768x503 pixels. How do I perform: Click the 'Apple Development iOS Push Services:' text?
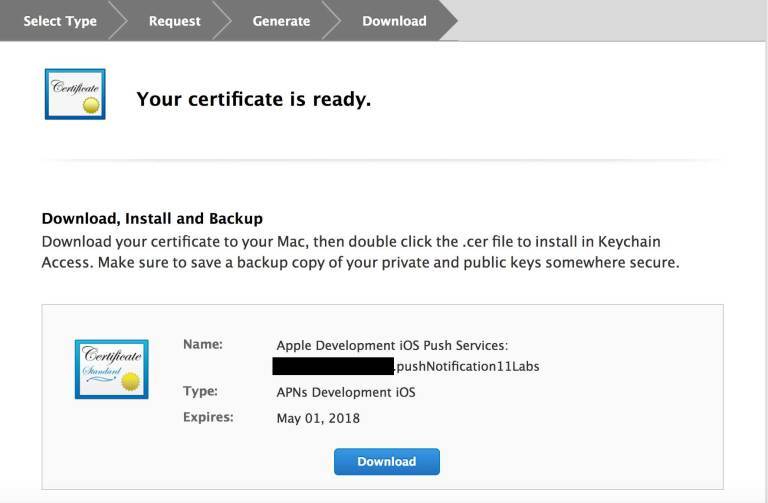tap(392, 345)
